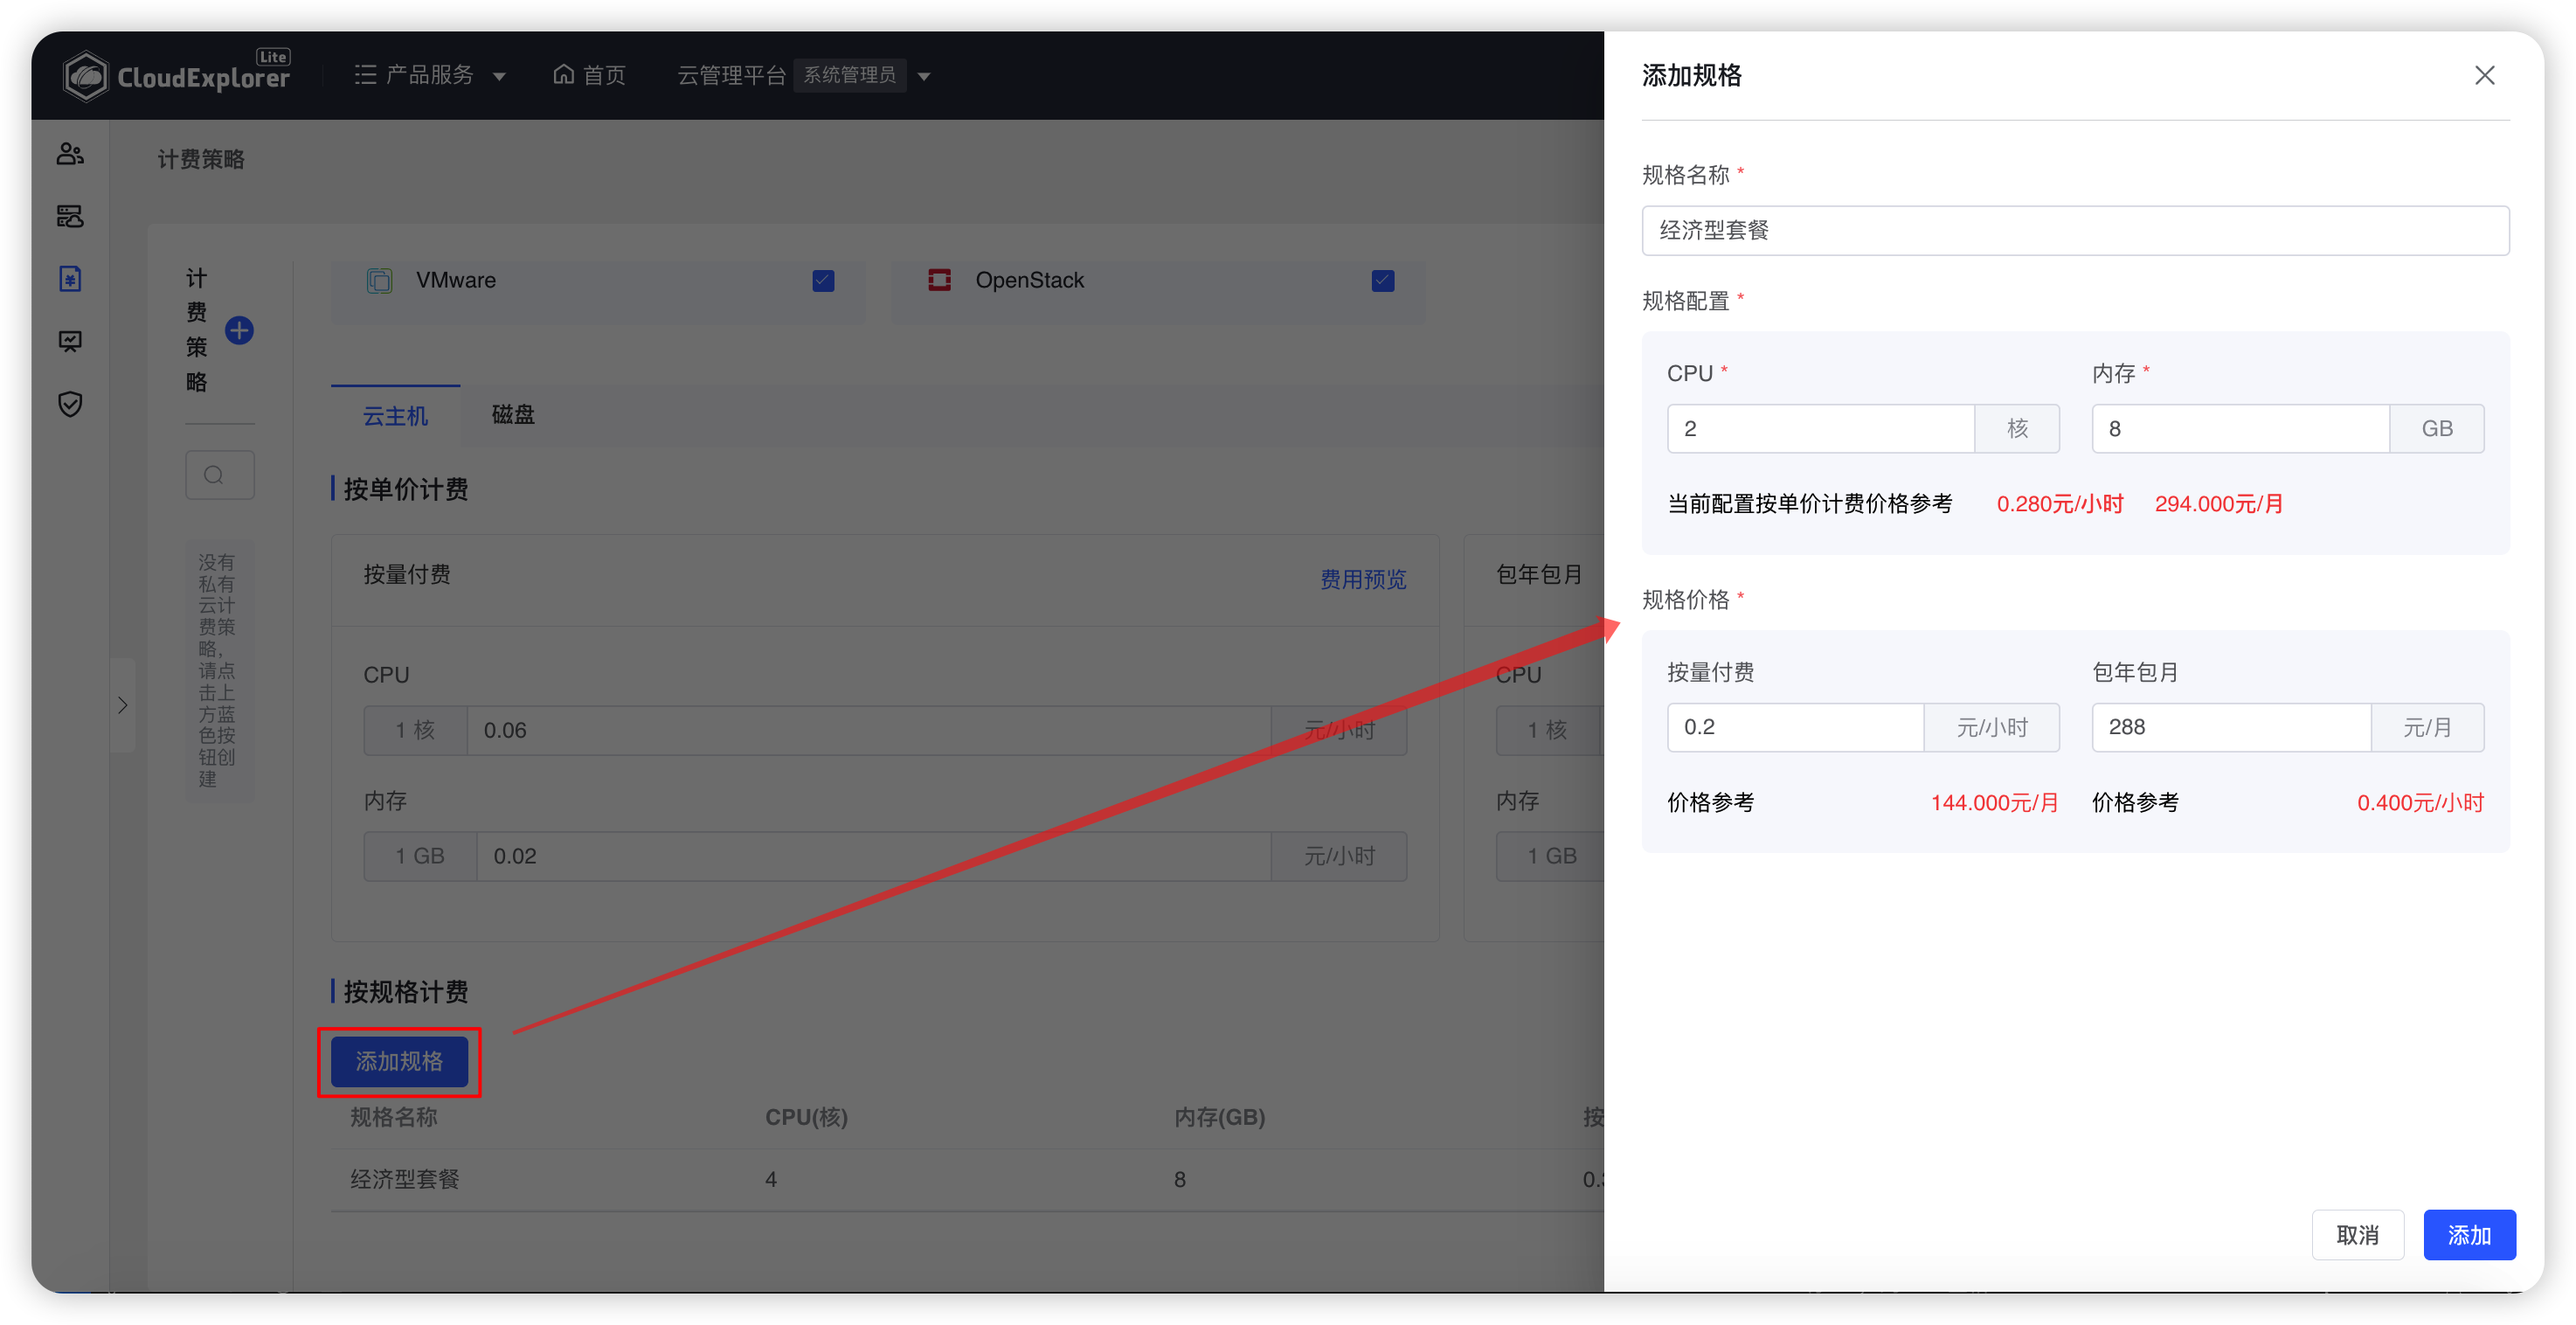The width and height of the screenshot is (2576, 1325).
Task: Click the 按单价计费 section heading
Action: (406, 489)
